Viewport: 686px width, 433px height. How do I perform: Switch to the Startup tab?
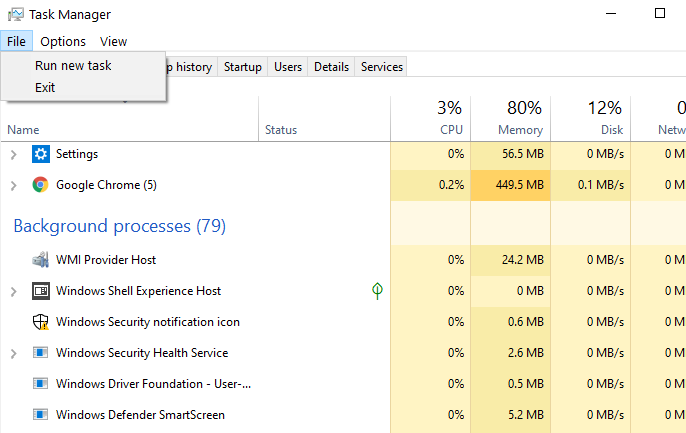point(242,67)
